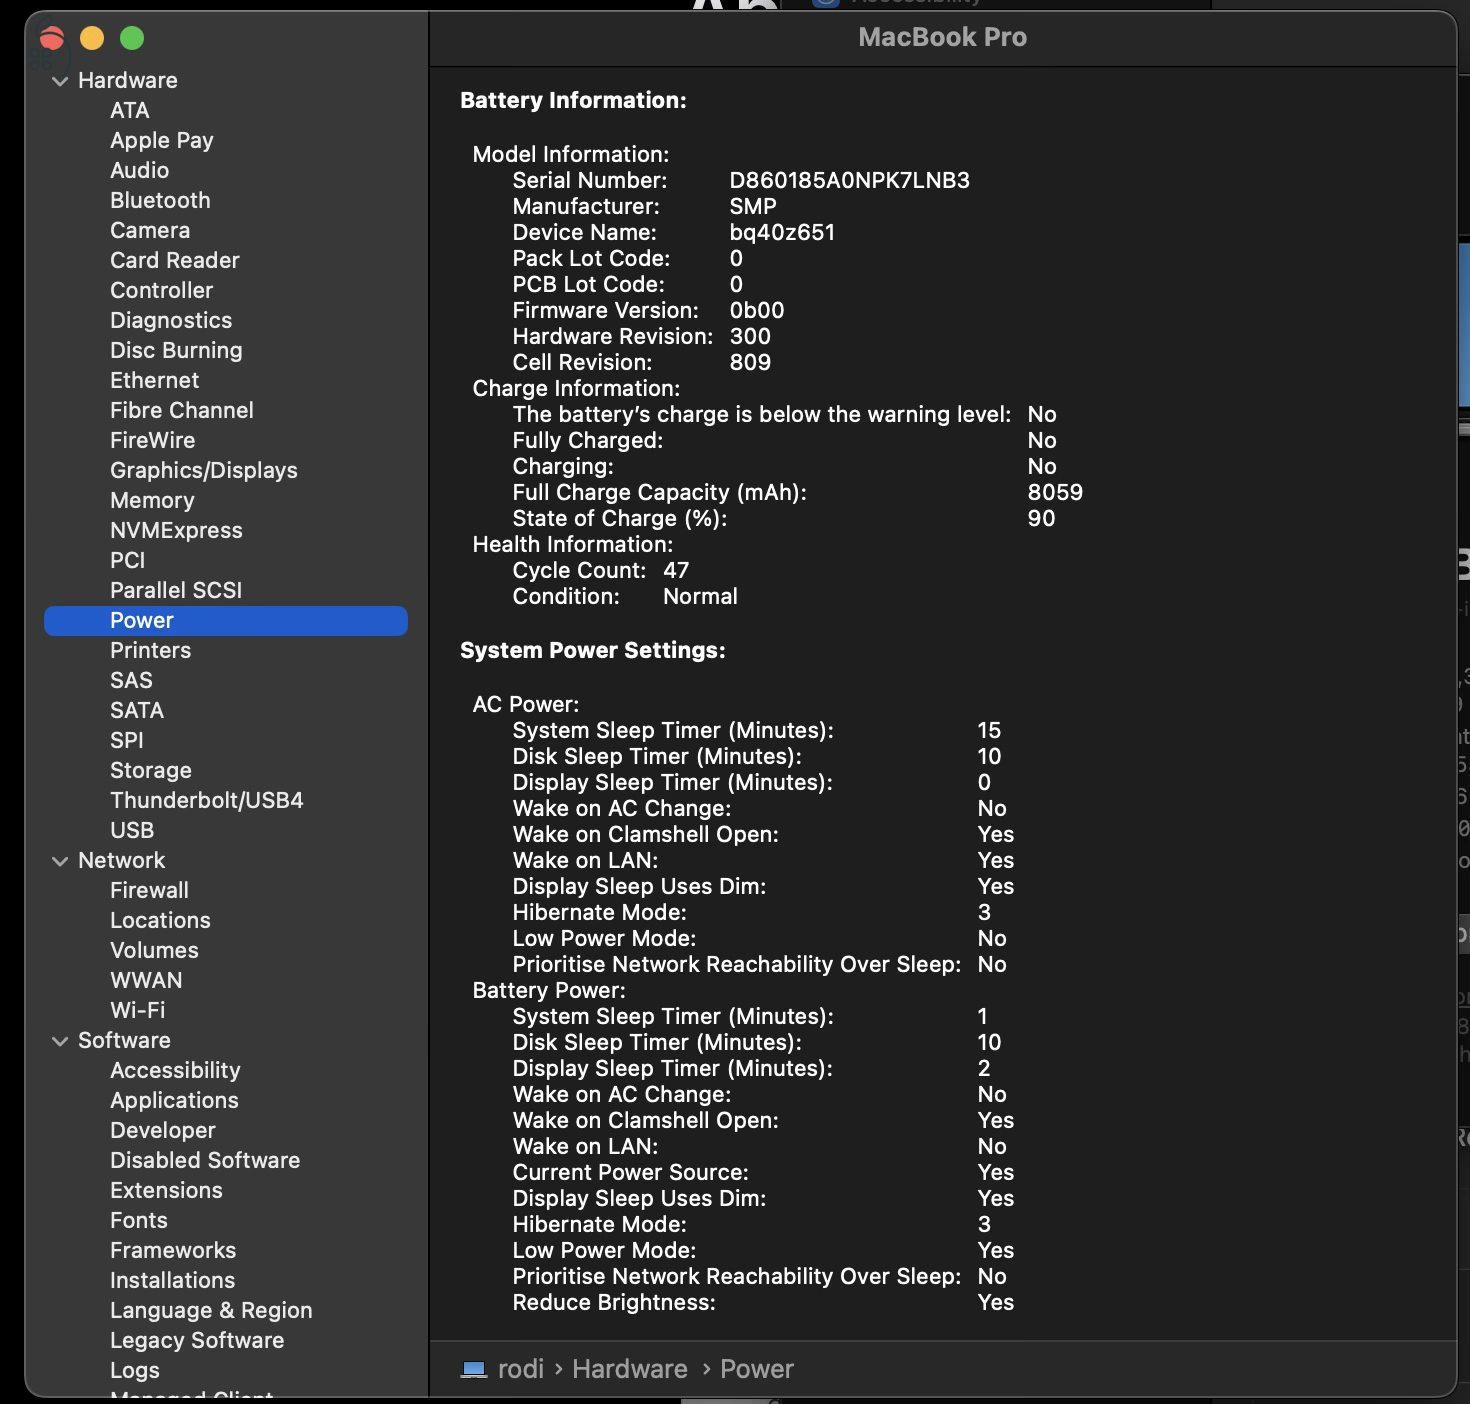Open the WWAN entry
The image size is (1470, 1404).
[146, 980]
